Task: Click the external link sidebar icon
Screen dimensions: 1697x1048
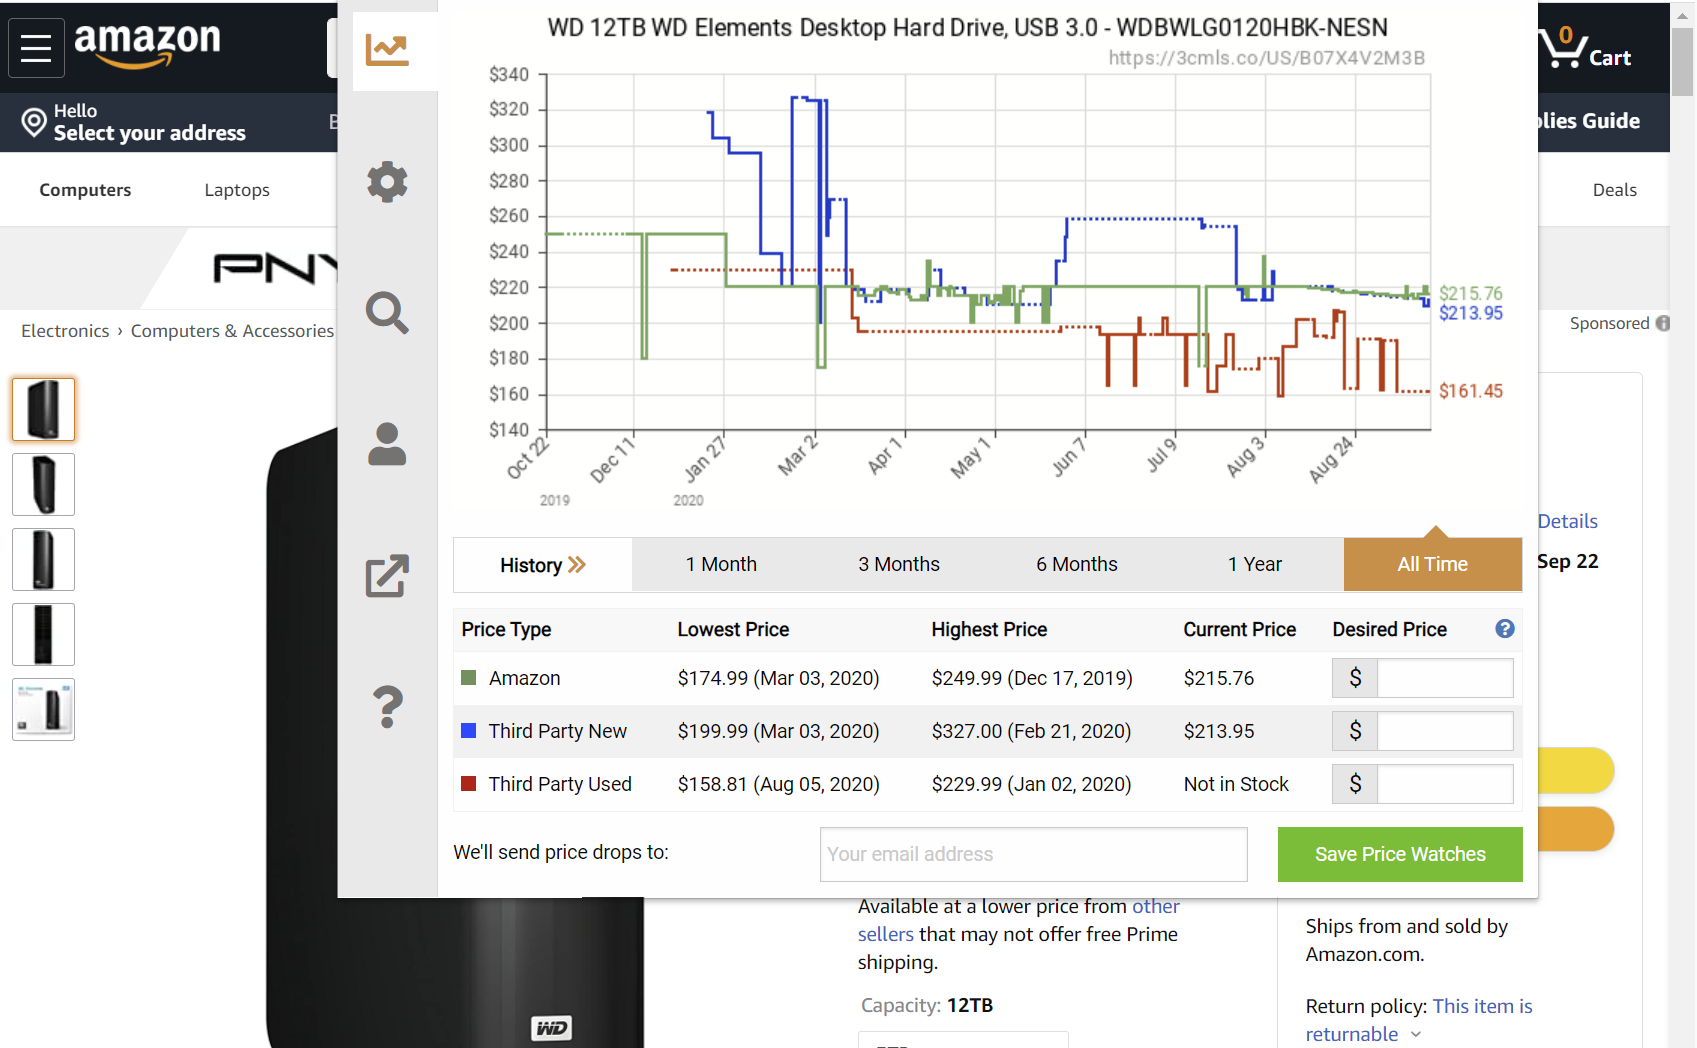Action: pyautogui.click(x=387, y=576)
